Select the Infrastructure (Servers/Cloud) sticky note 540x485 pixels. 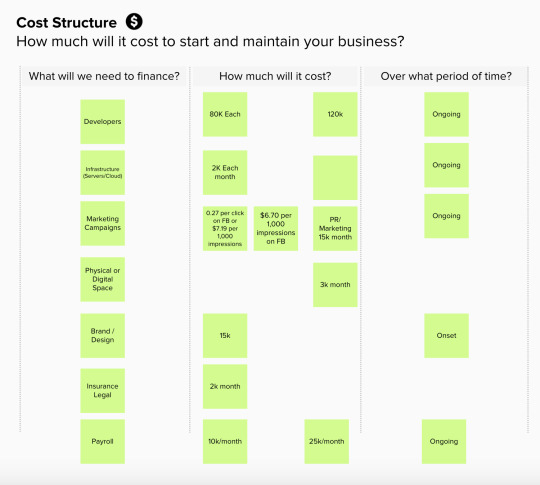click(102, 173)
